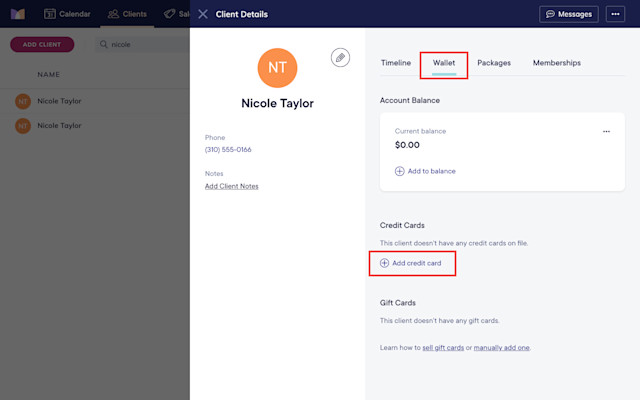Switch to the Wallet tab

click(x=444, y=63)
